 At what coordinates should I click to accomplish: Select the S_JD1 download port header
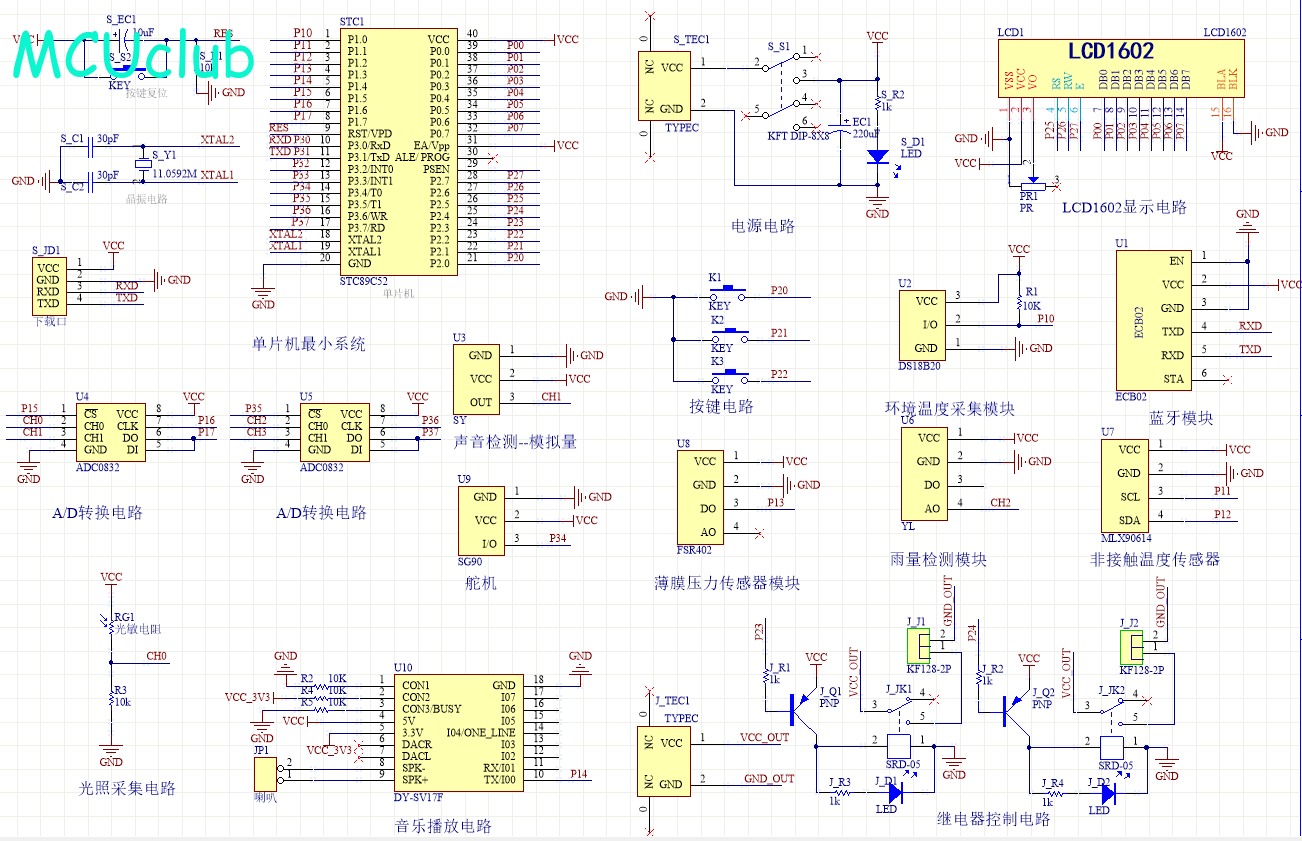(48, 286)
